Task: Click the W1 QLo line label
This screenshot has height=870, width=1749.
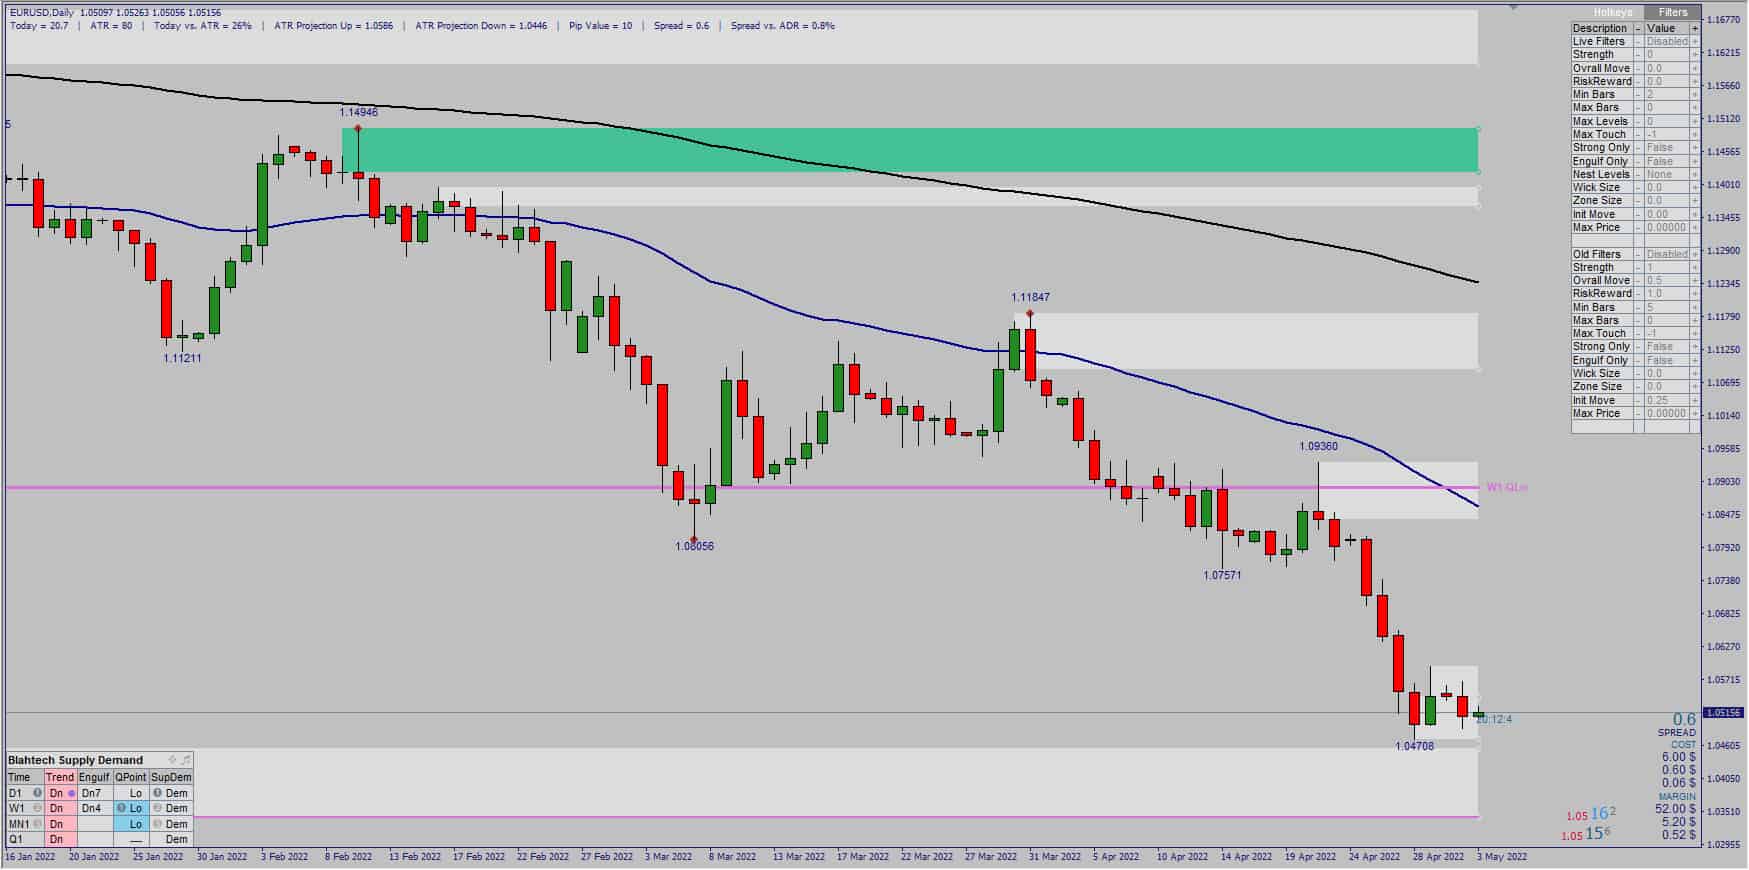Action: coord(1507,488)
